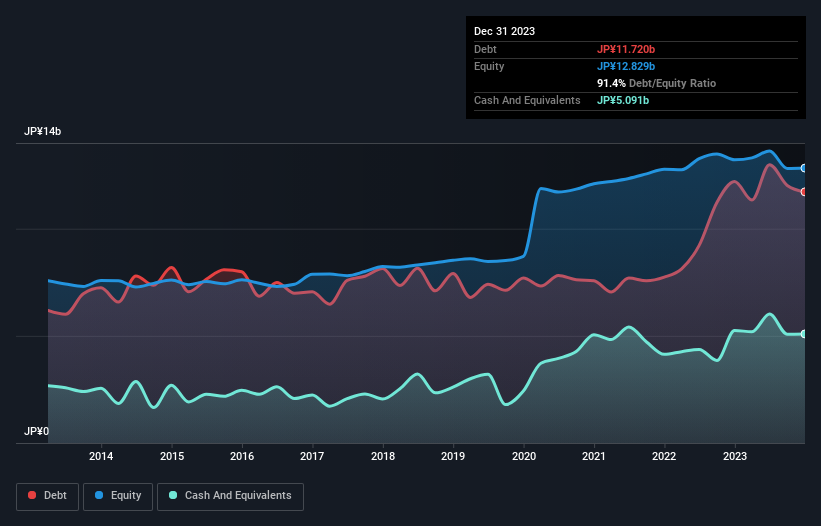Select the 2014 x-axis label

coord(101,456)
